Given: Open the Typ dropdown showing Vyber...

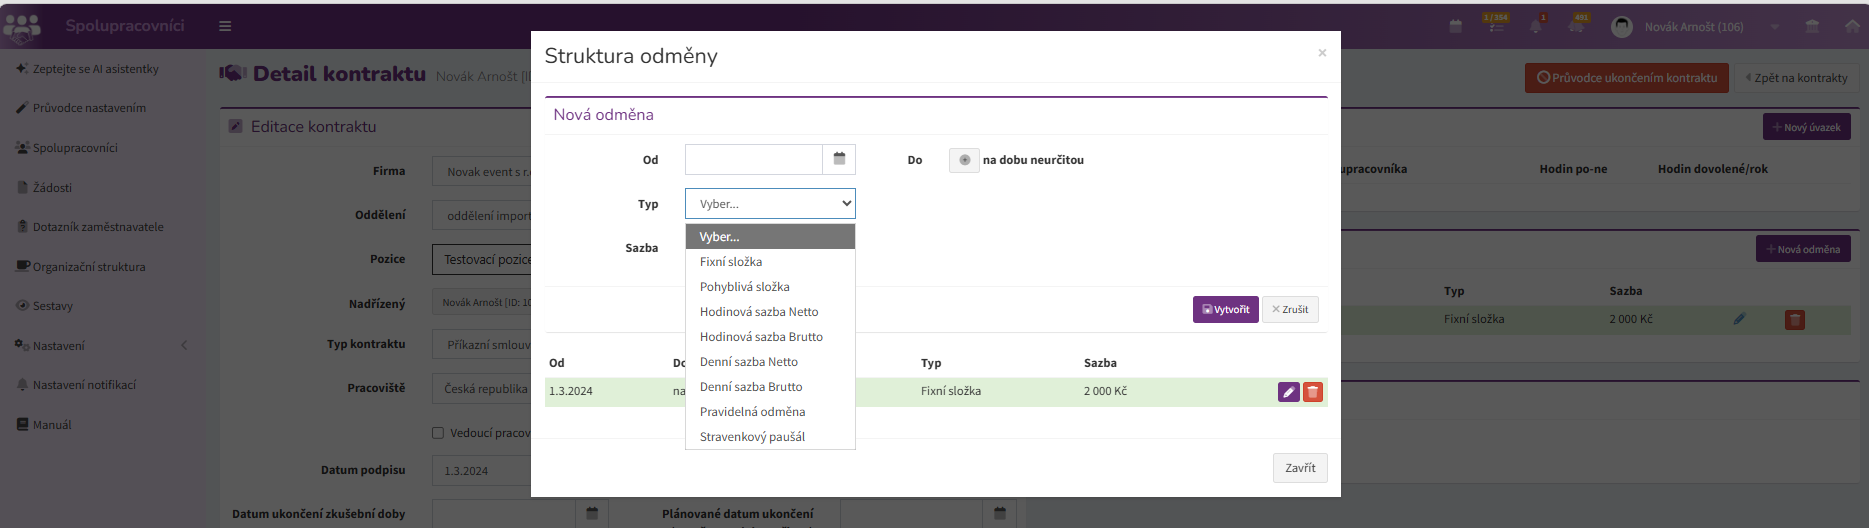Looking at the screenshot, I should pyautogui.click(x=770, y=204).
